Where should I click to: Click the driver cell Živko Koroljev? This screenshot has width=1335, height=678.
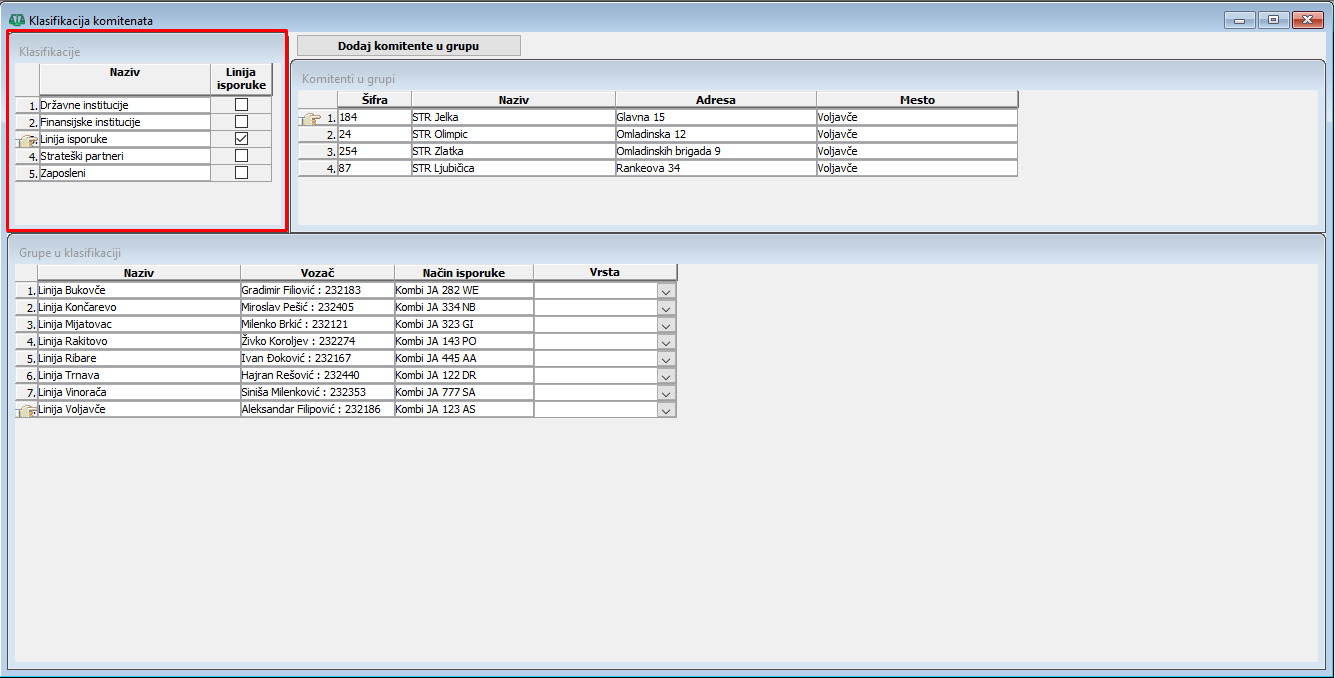coord(316,341)
